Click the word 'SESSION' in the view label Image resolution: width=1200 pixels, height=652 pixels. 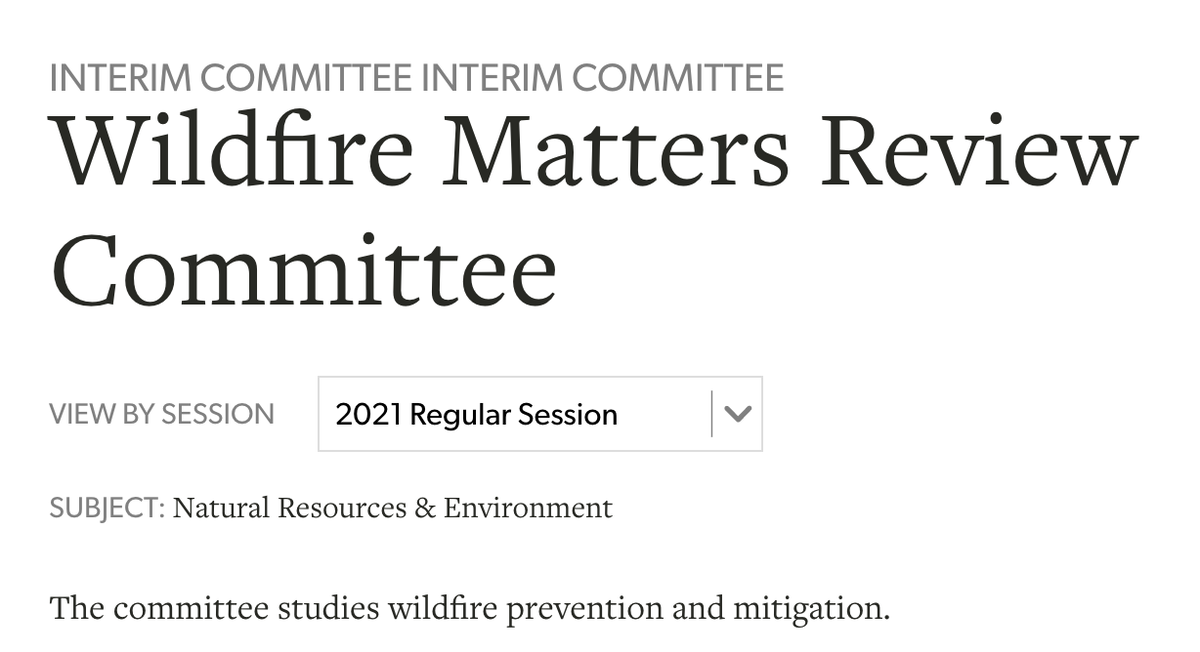click(x=218, y=414)
